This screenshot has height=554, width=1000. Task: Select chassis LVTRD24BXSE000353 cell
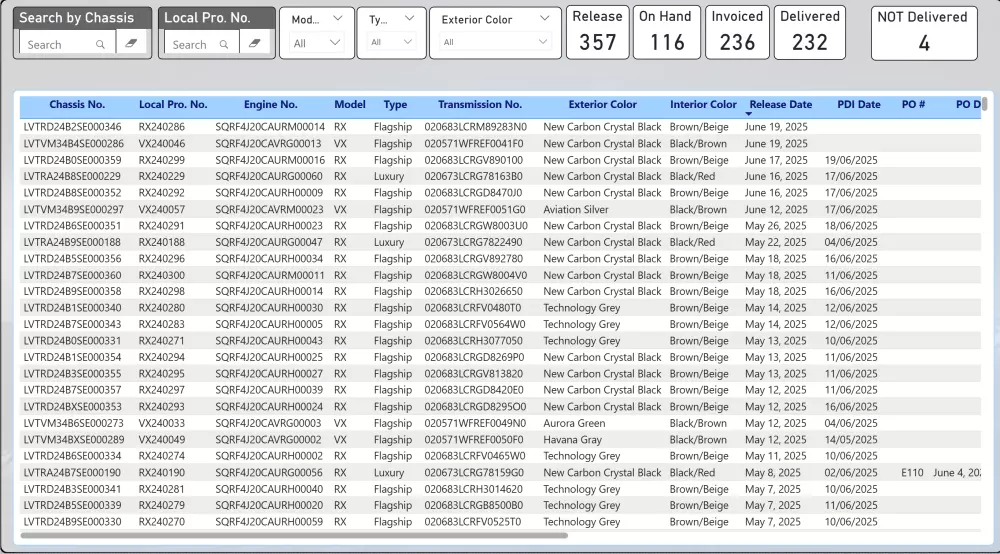tap(72, 407)
